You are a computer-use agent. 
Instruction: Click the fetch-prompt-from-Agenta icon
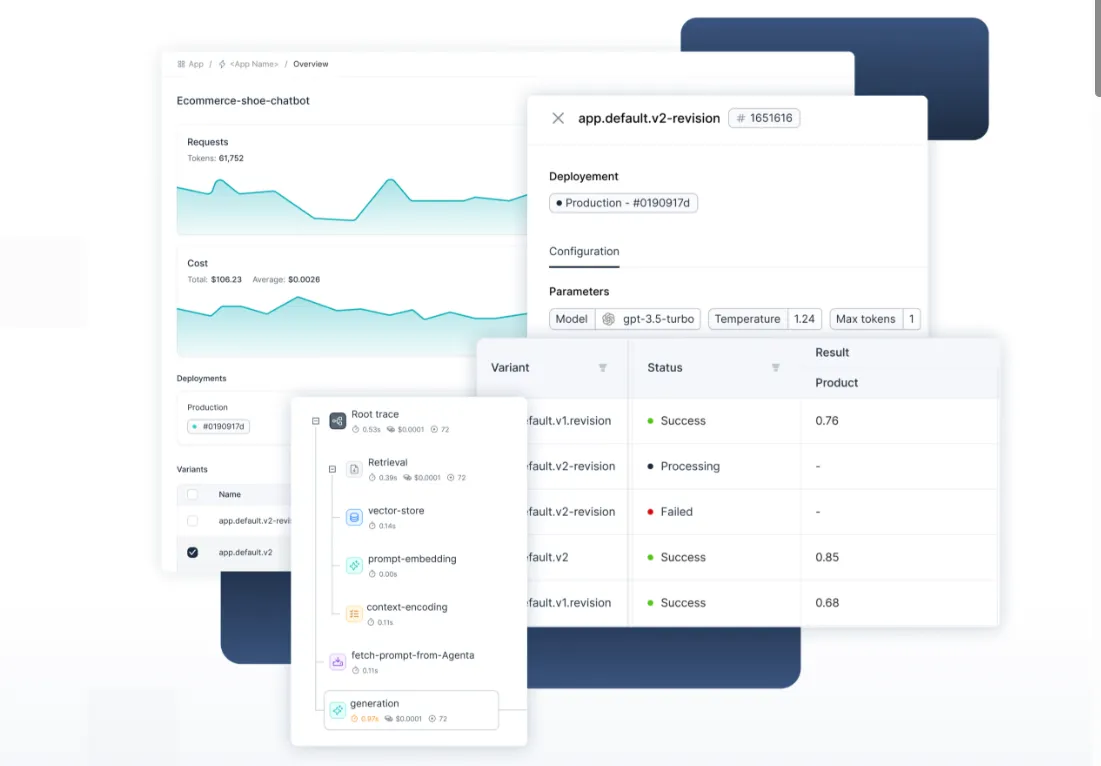point(338,661)
